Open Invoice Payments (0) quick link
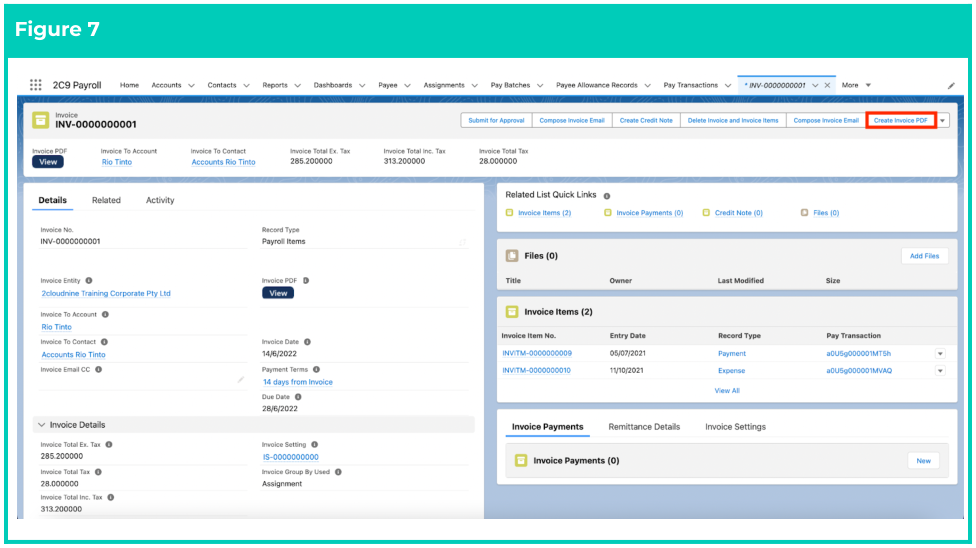This screenshot has height=548, width=976. coord(650,213)
